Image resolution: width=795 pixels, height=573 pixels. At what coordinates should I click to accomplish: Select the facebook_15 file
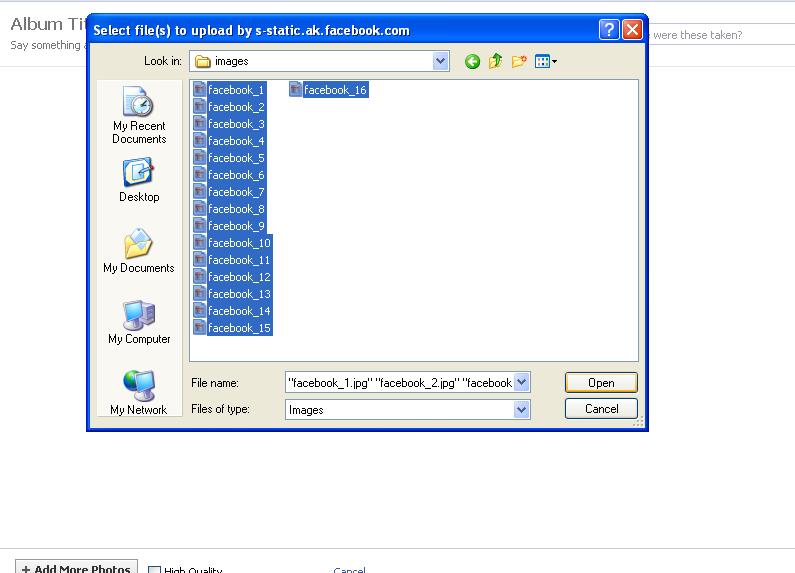(x=233, y=328)
